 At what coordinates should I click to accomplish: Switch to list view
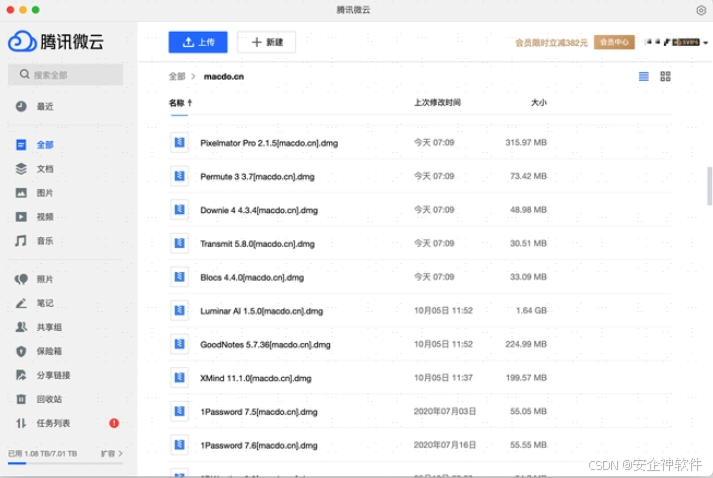pos(643,76)
